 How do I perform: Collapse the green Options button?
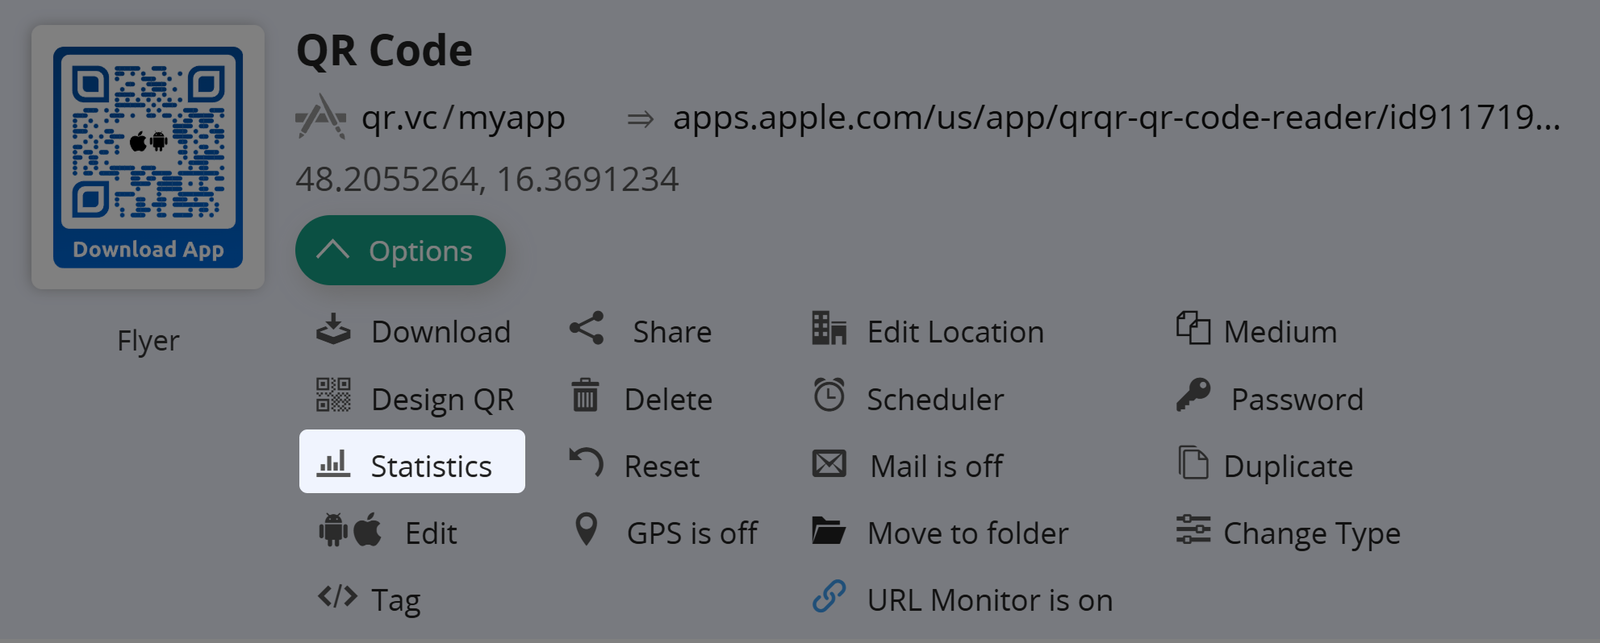(x=400, y=251)
